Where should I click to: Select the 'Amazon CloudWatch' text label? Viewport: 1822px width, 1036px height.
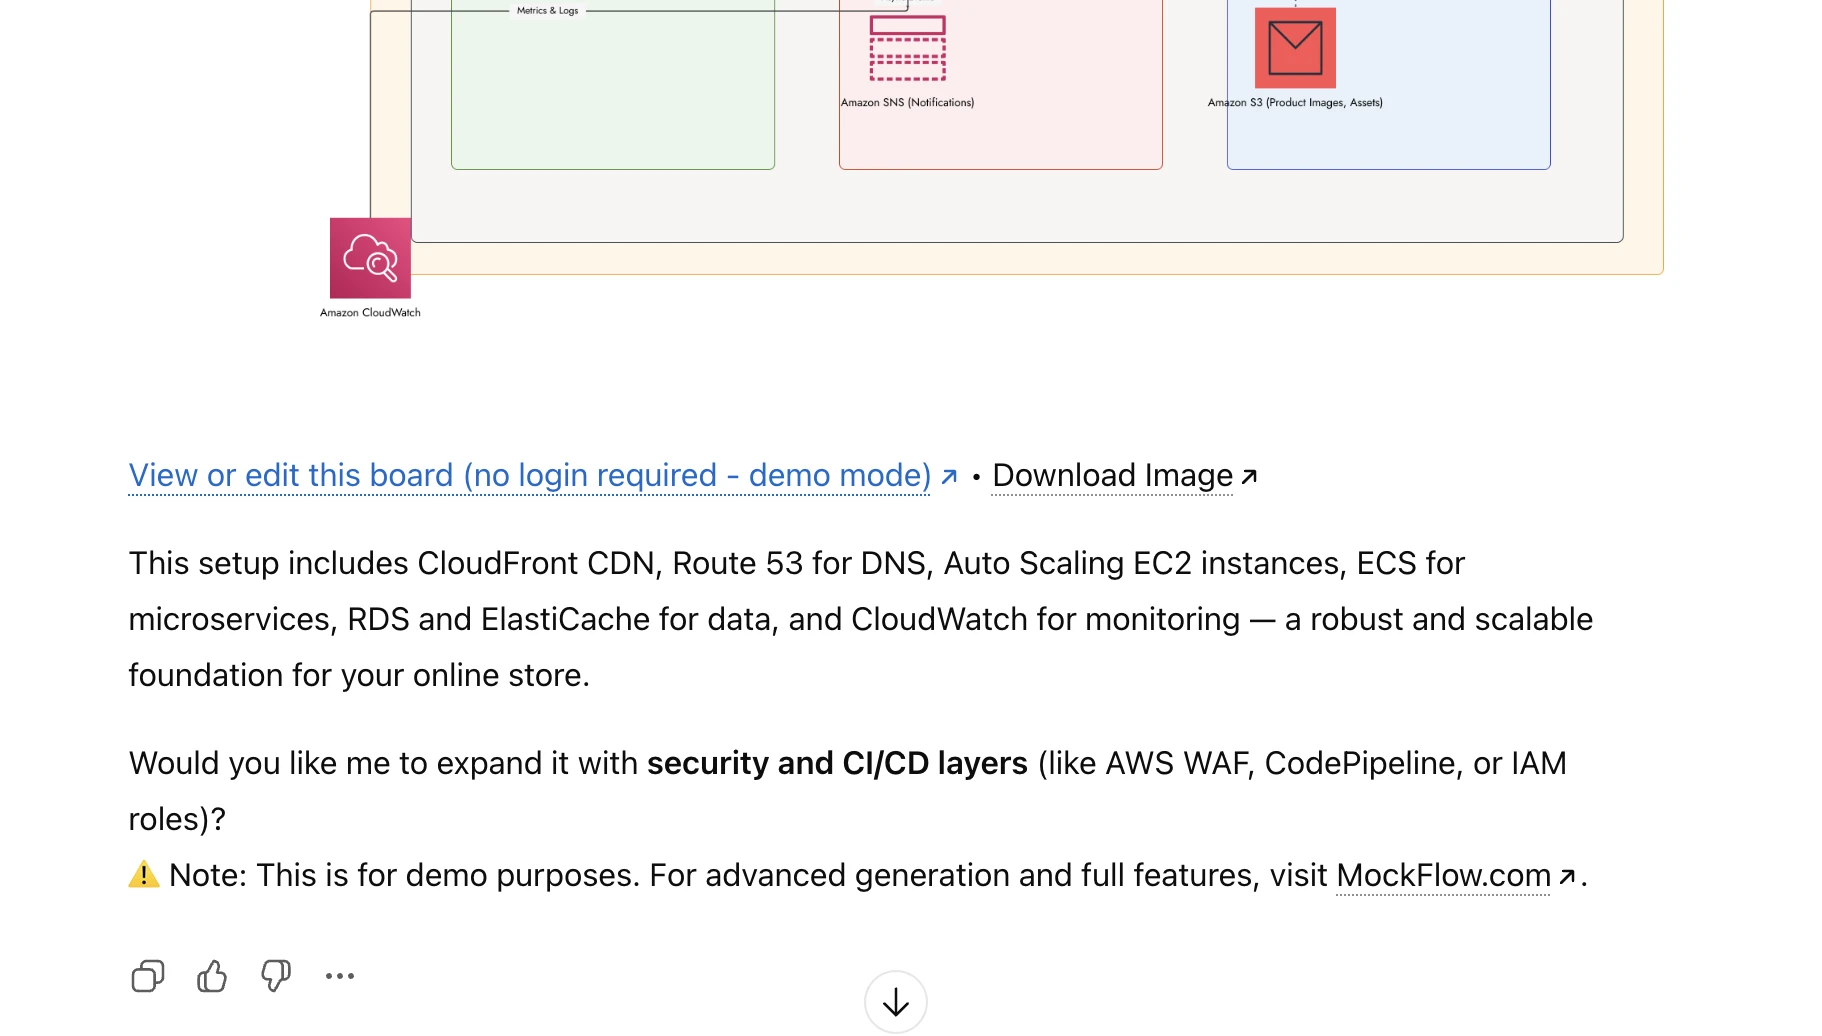(x=370, y=313)
